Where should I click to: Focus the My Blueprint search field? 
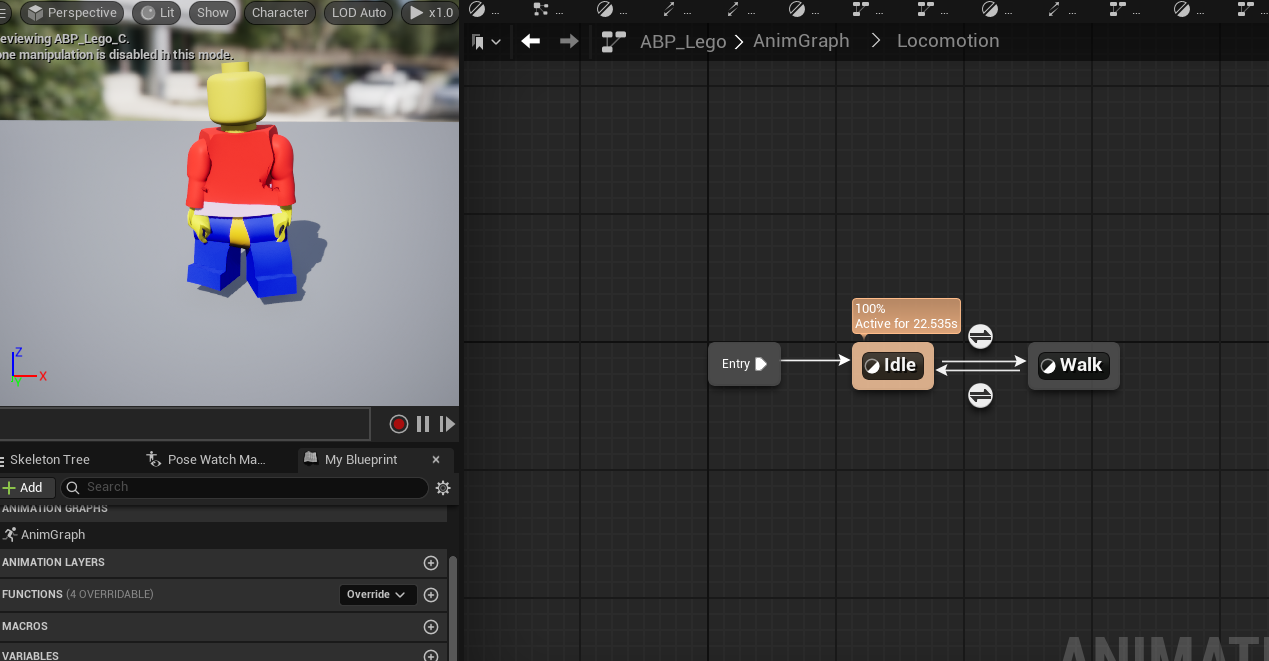coord(245,487)
